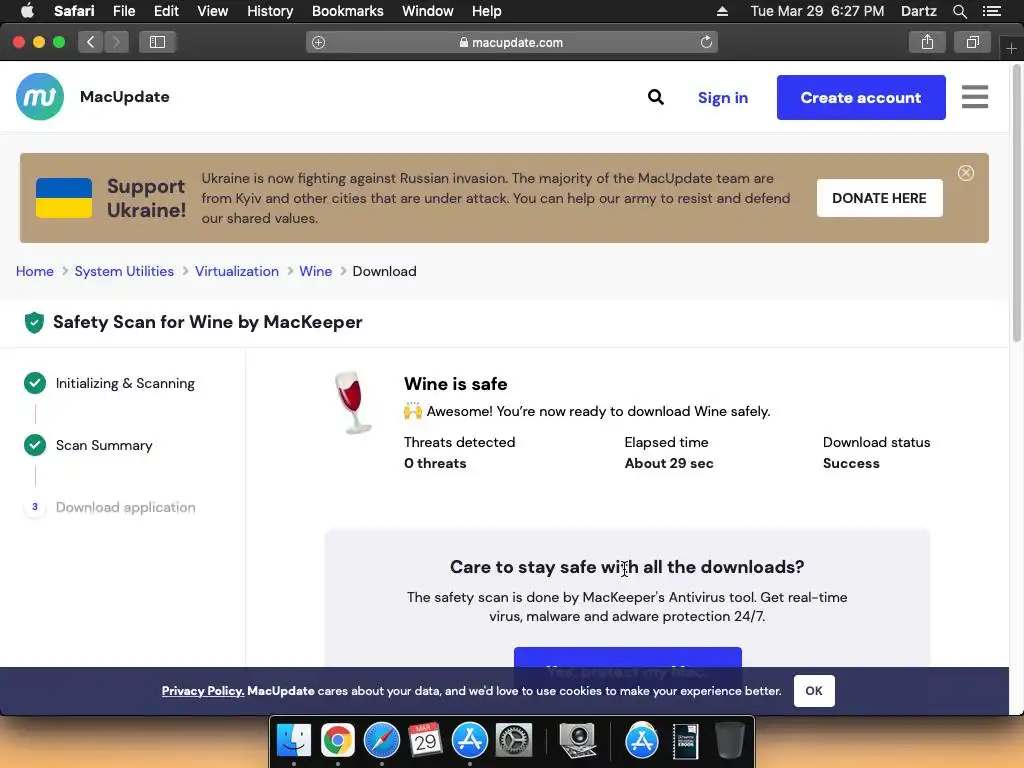Open System Utilities breadcrumb link
1024x768 pixels.
tap(124, 271)
